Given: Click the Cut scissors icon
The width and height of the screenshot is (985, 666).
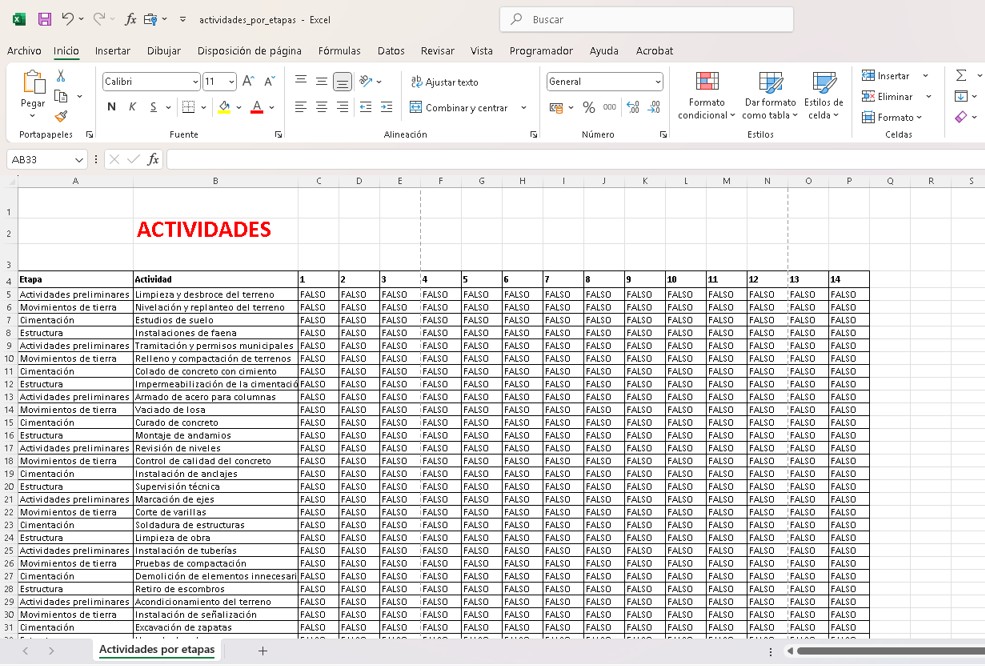Looking at the screenshot, I should click(61, 76).
